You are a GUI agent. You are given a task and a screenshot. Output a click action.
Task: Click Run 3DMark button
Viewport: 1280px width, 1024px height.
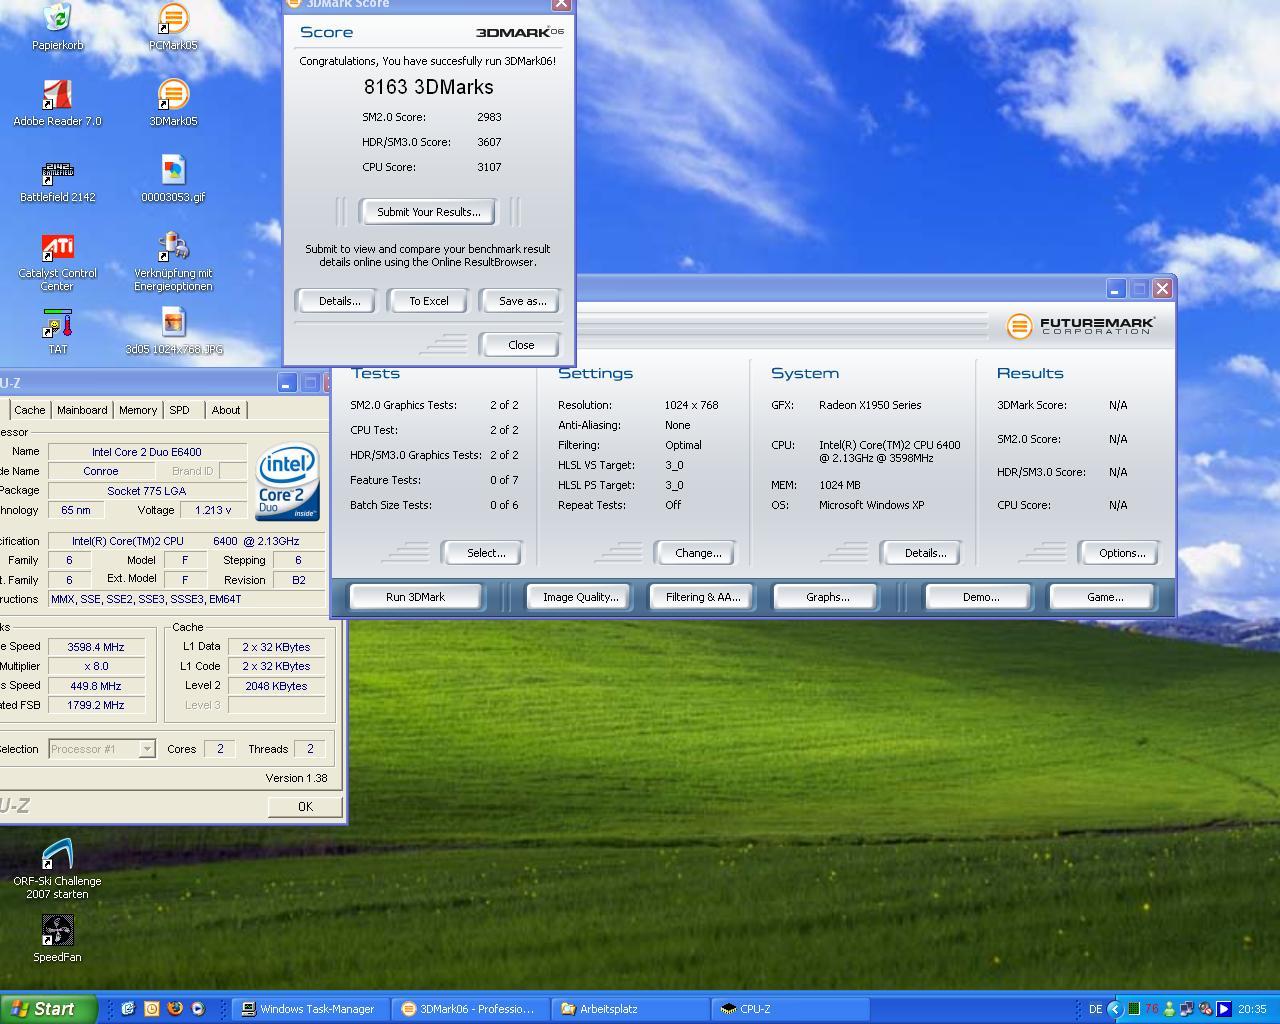415,597
